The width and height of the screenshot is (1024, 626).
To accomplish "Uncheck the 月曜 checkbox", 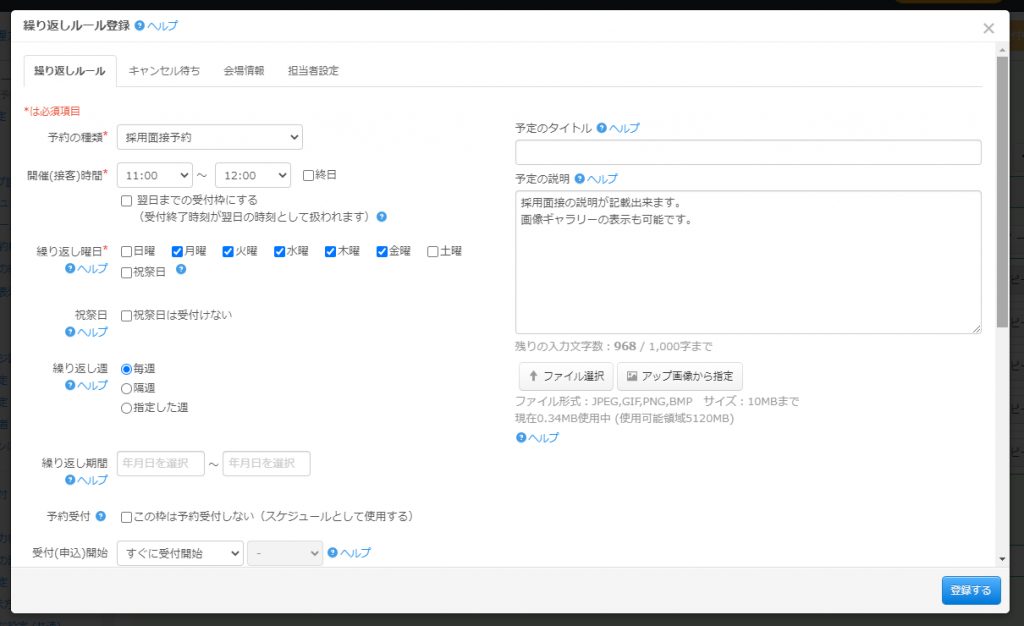I will [177, 252].
